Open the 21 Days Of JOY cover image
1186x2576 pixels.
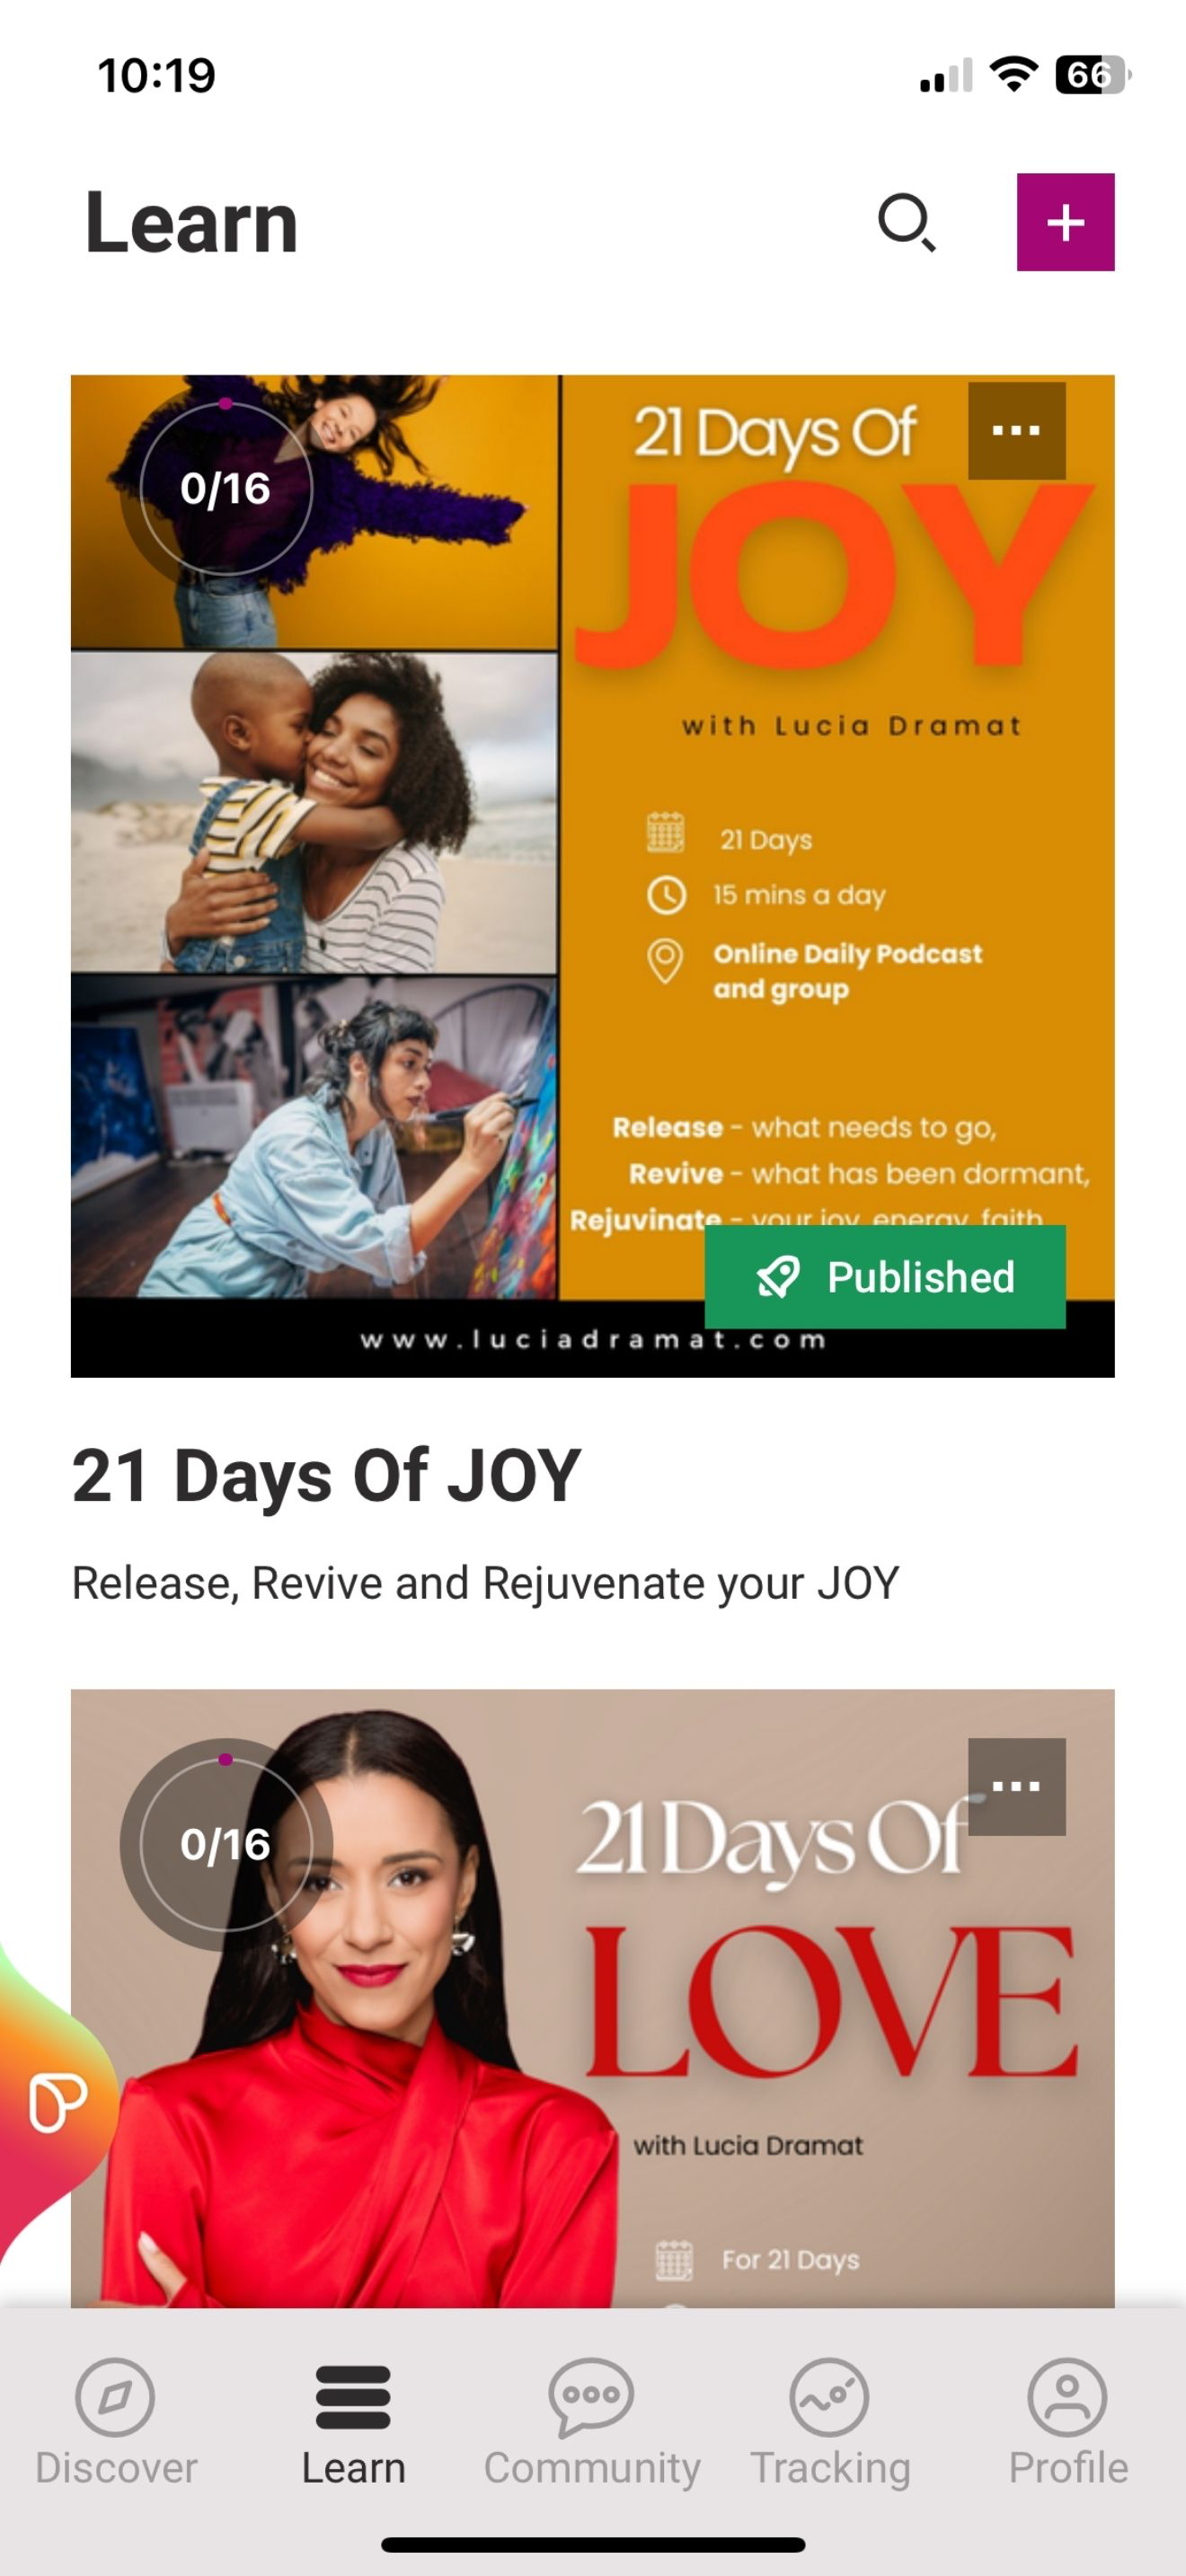593,876
